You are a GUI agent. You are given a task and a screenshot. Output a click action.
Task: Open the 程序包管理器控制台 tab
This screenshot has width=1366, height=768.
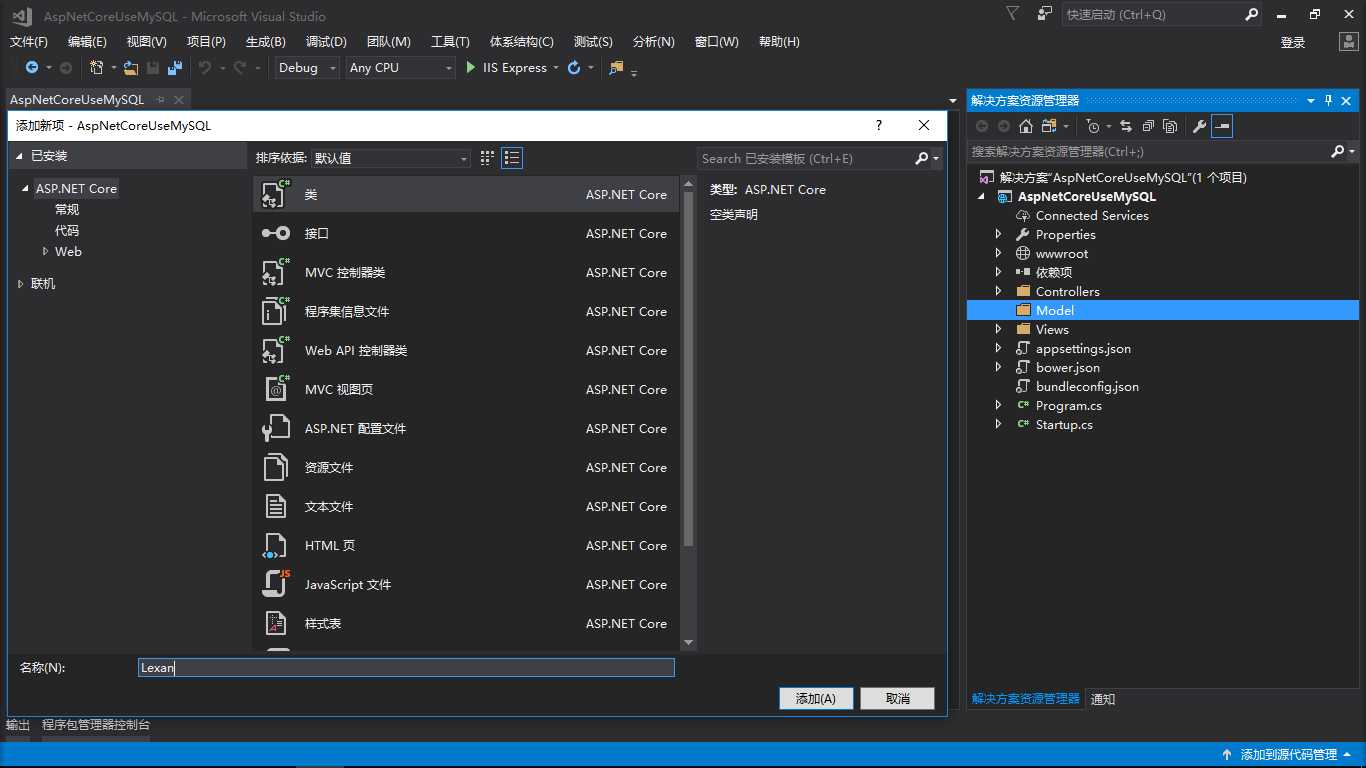click(96, 724)
